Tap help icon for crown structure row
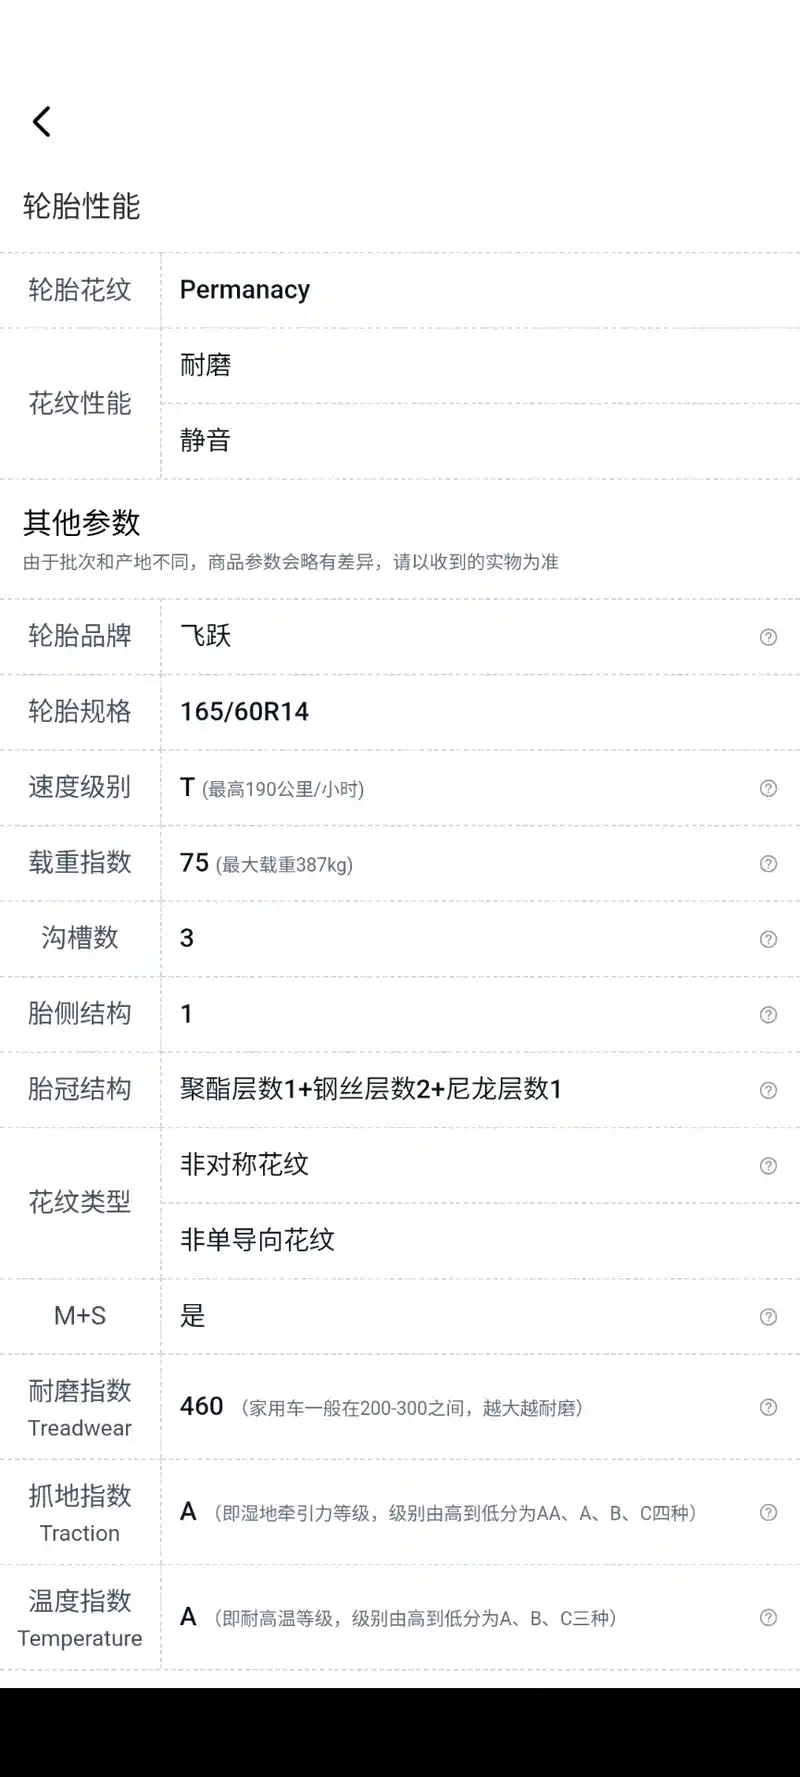The width and height of the screenshot is (800, 1777). (x=768, y=1090)
